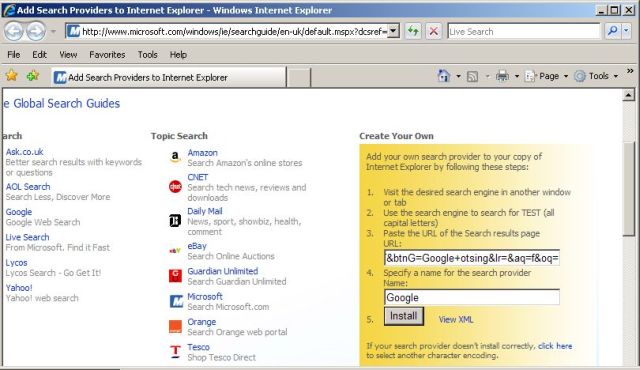The width and height of the screenshot is (640, 370).
Task: Expand the Print dropdown arrow
Action: tap(517, 76)
